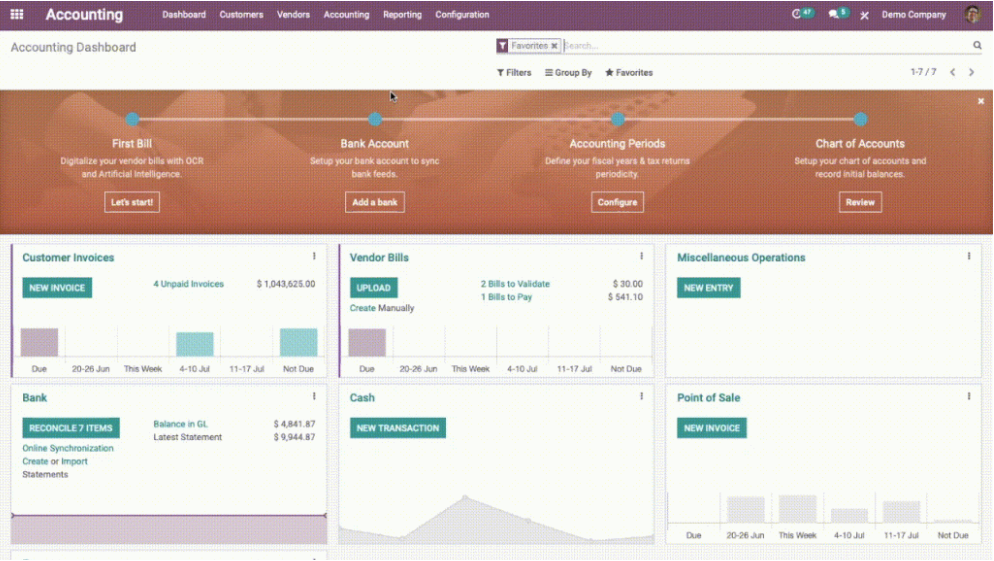Viewport: 994px width, 561px height.
Task: Open Vendor Bills card options menu
Action: pyautogui.click(x=642, y=257)
